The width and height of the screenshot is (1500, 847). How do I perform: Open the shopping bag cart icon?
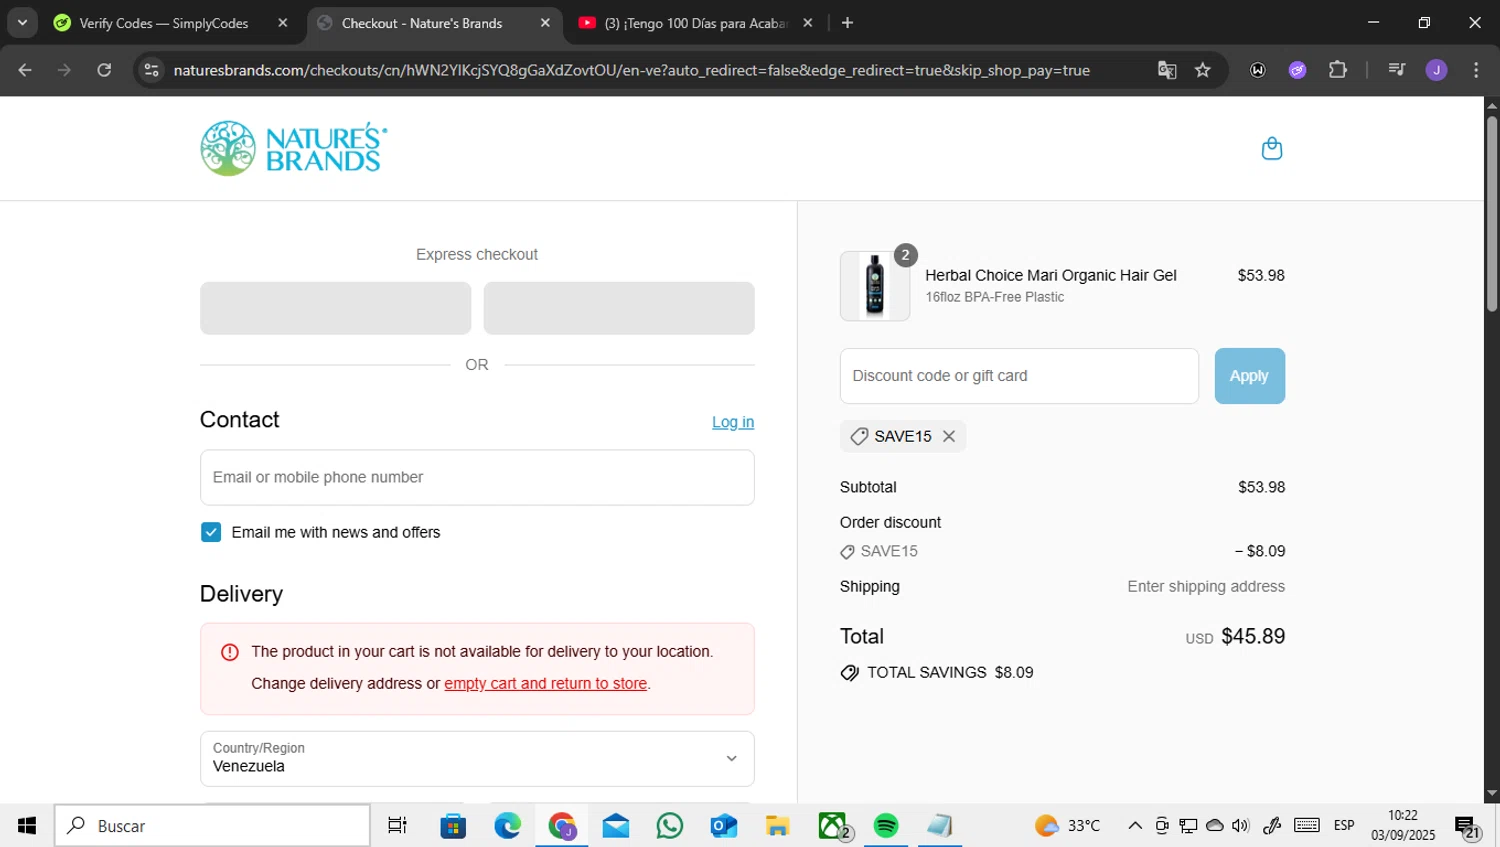click(x=1271, y=148)
